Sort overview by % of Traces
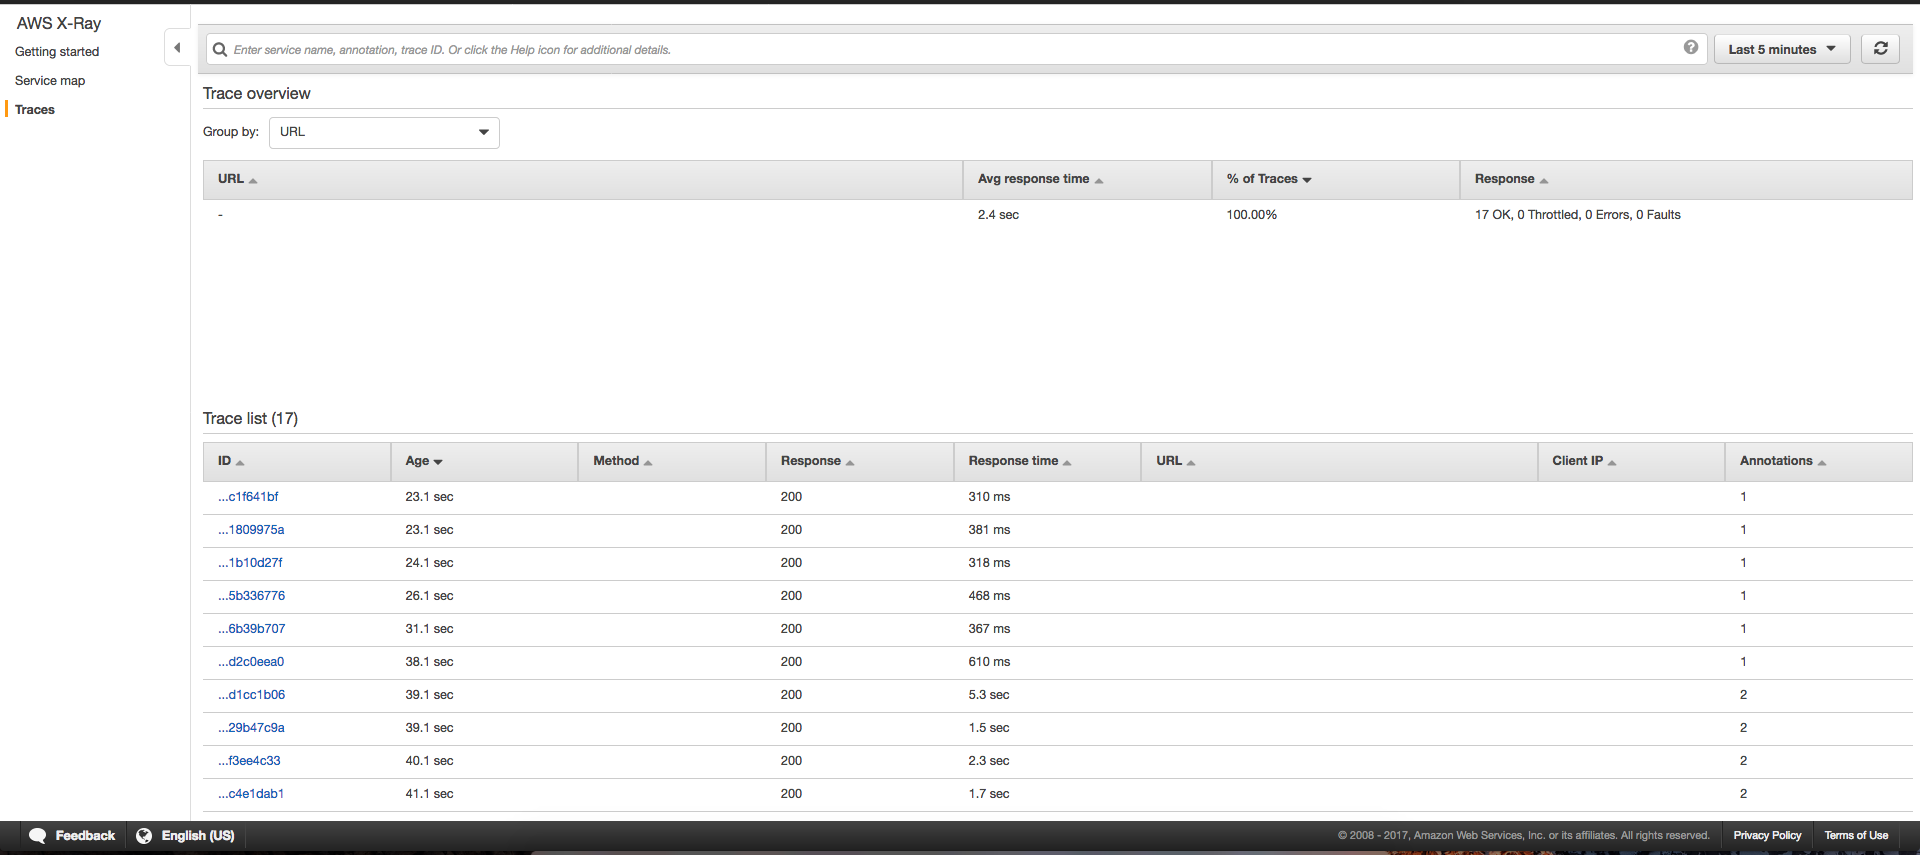This screenshot has height=855, width=1920. (x=1268, y=179)
